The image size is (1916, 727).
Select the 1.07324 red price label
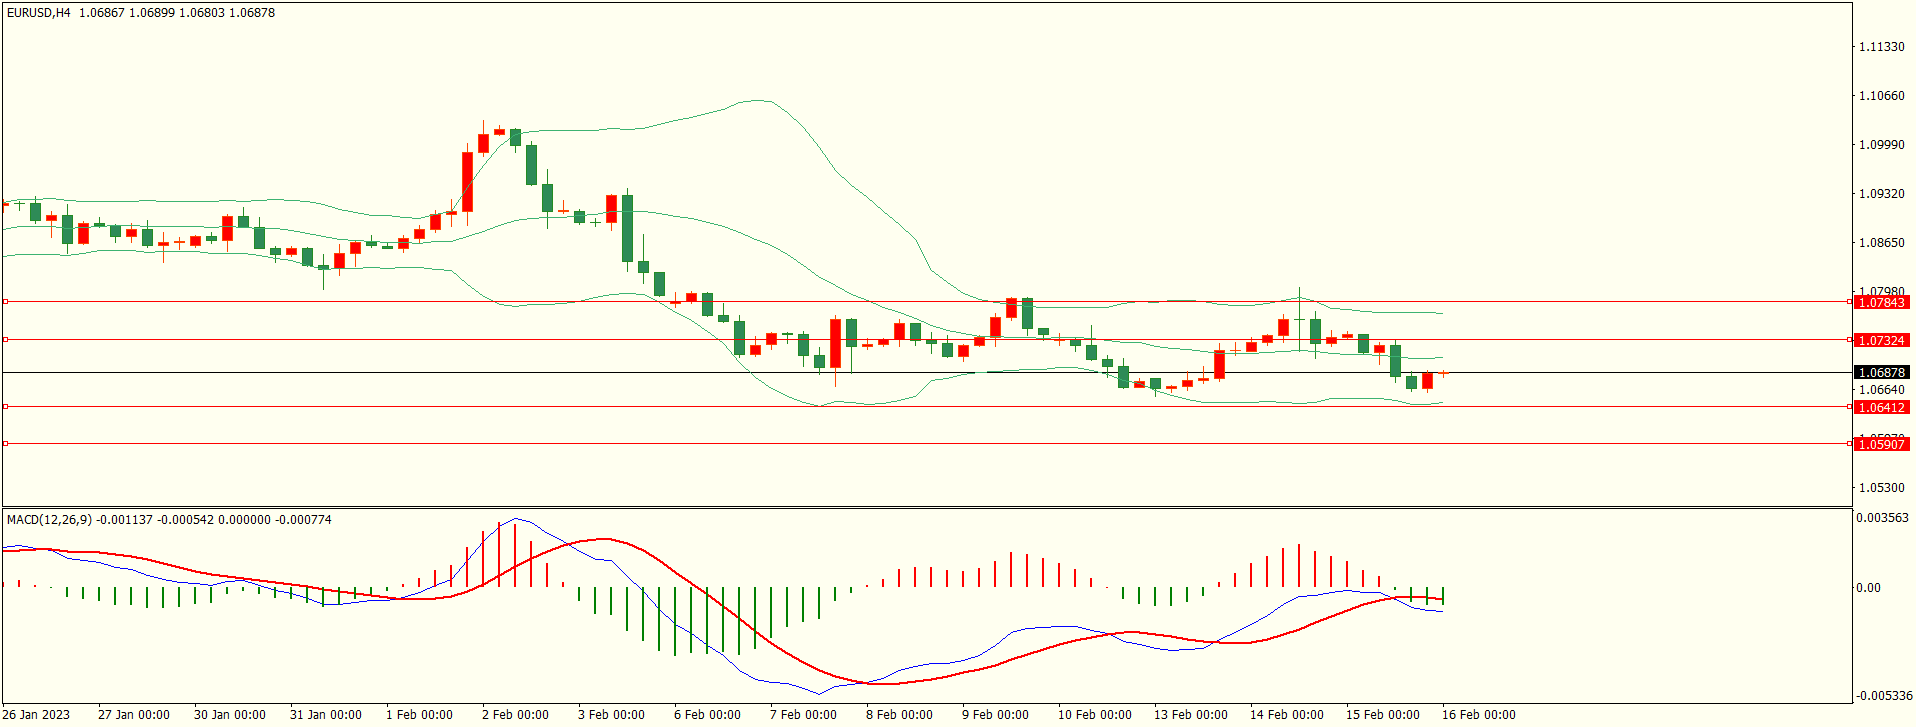pyautogui.click(x=1880, y=340)
